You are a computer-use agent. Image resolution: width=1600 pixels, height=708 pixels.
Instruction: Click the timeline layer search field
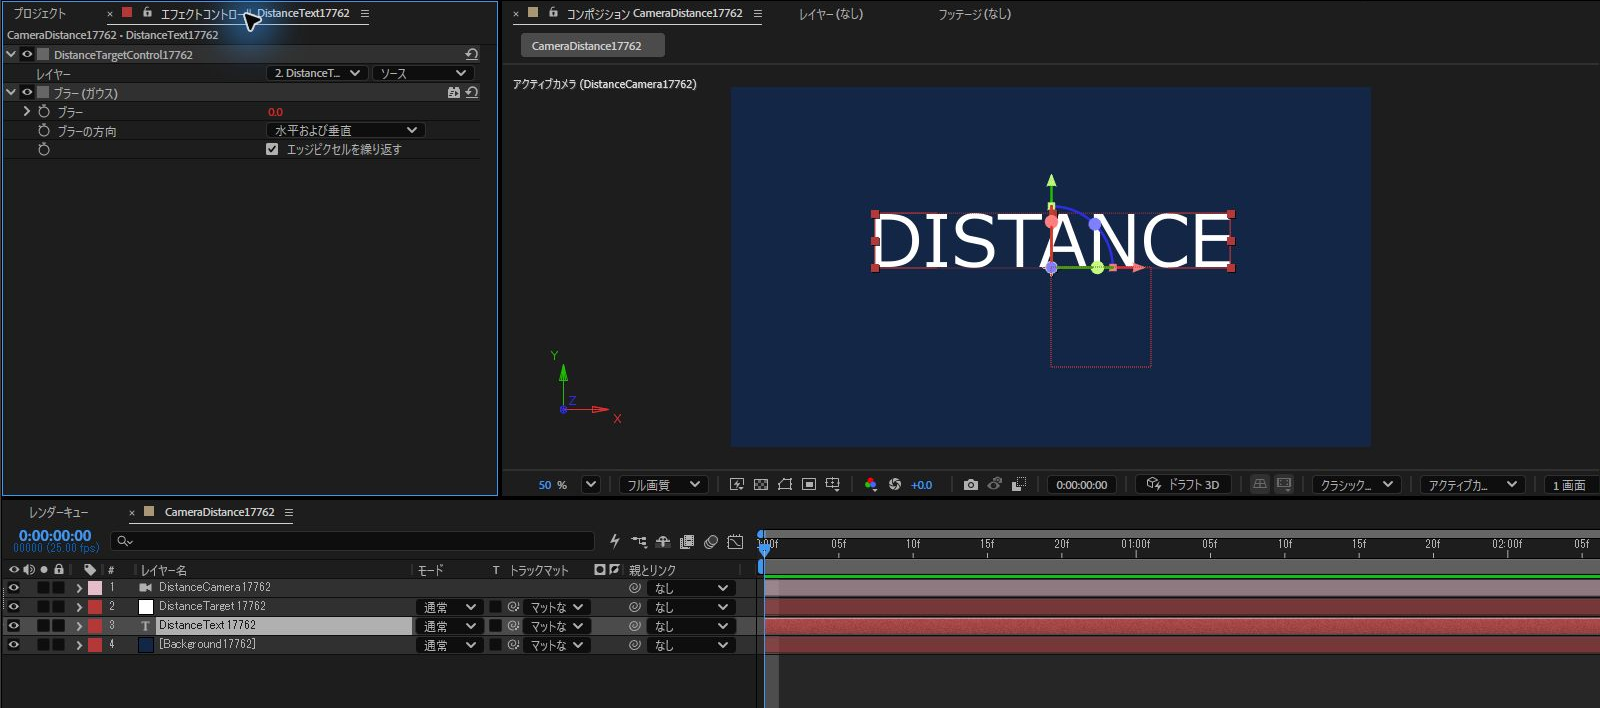[x=352, y=541]
